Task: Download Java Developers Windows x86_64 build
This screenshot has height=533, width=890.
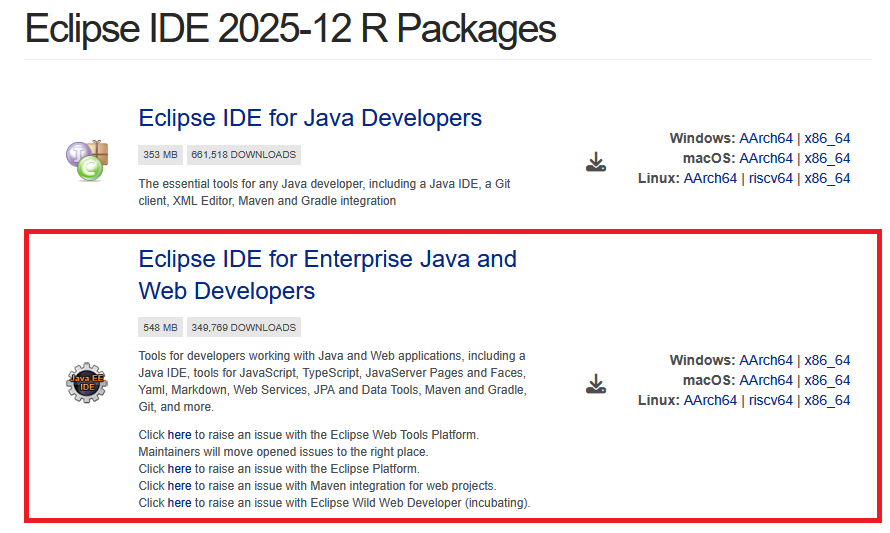Action: coord(827,138)
